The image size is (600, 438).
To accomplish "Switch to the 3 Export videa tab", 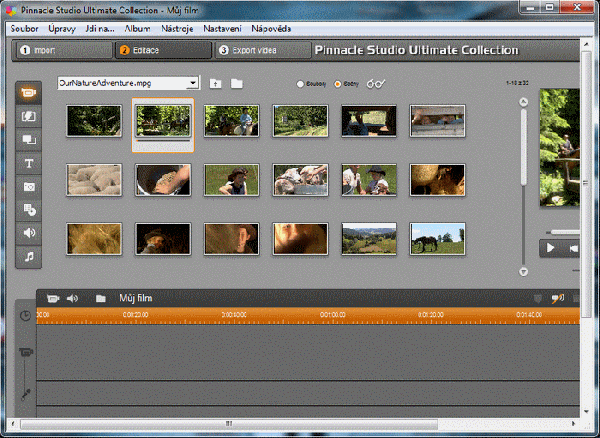I will pos(263,50).
